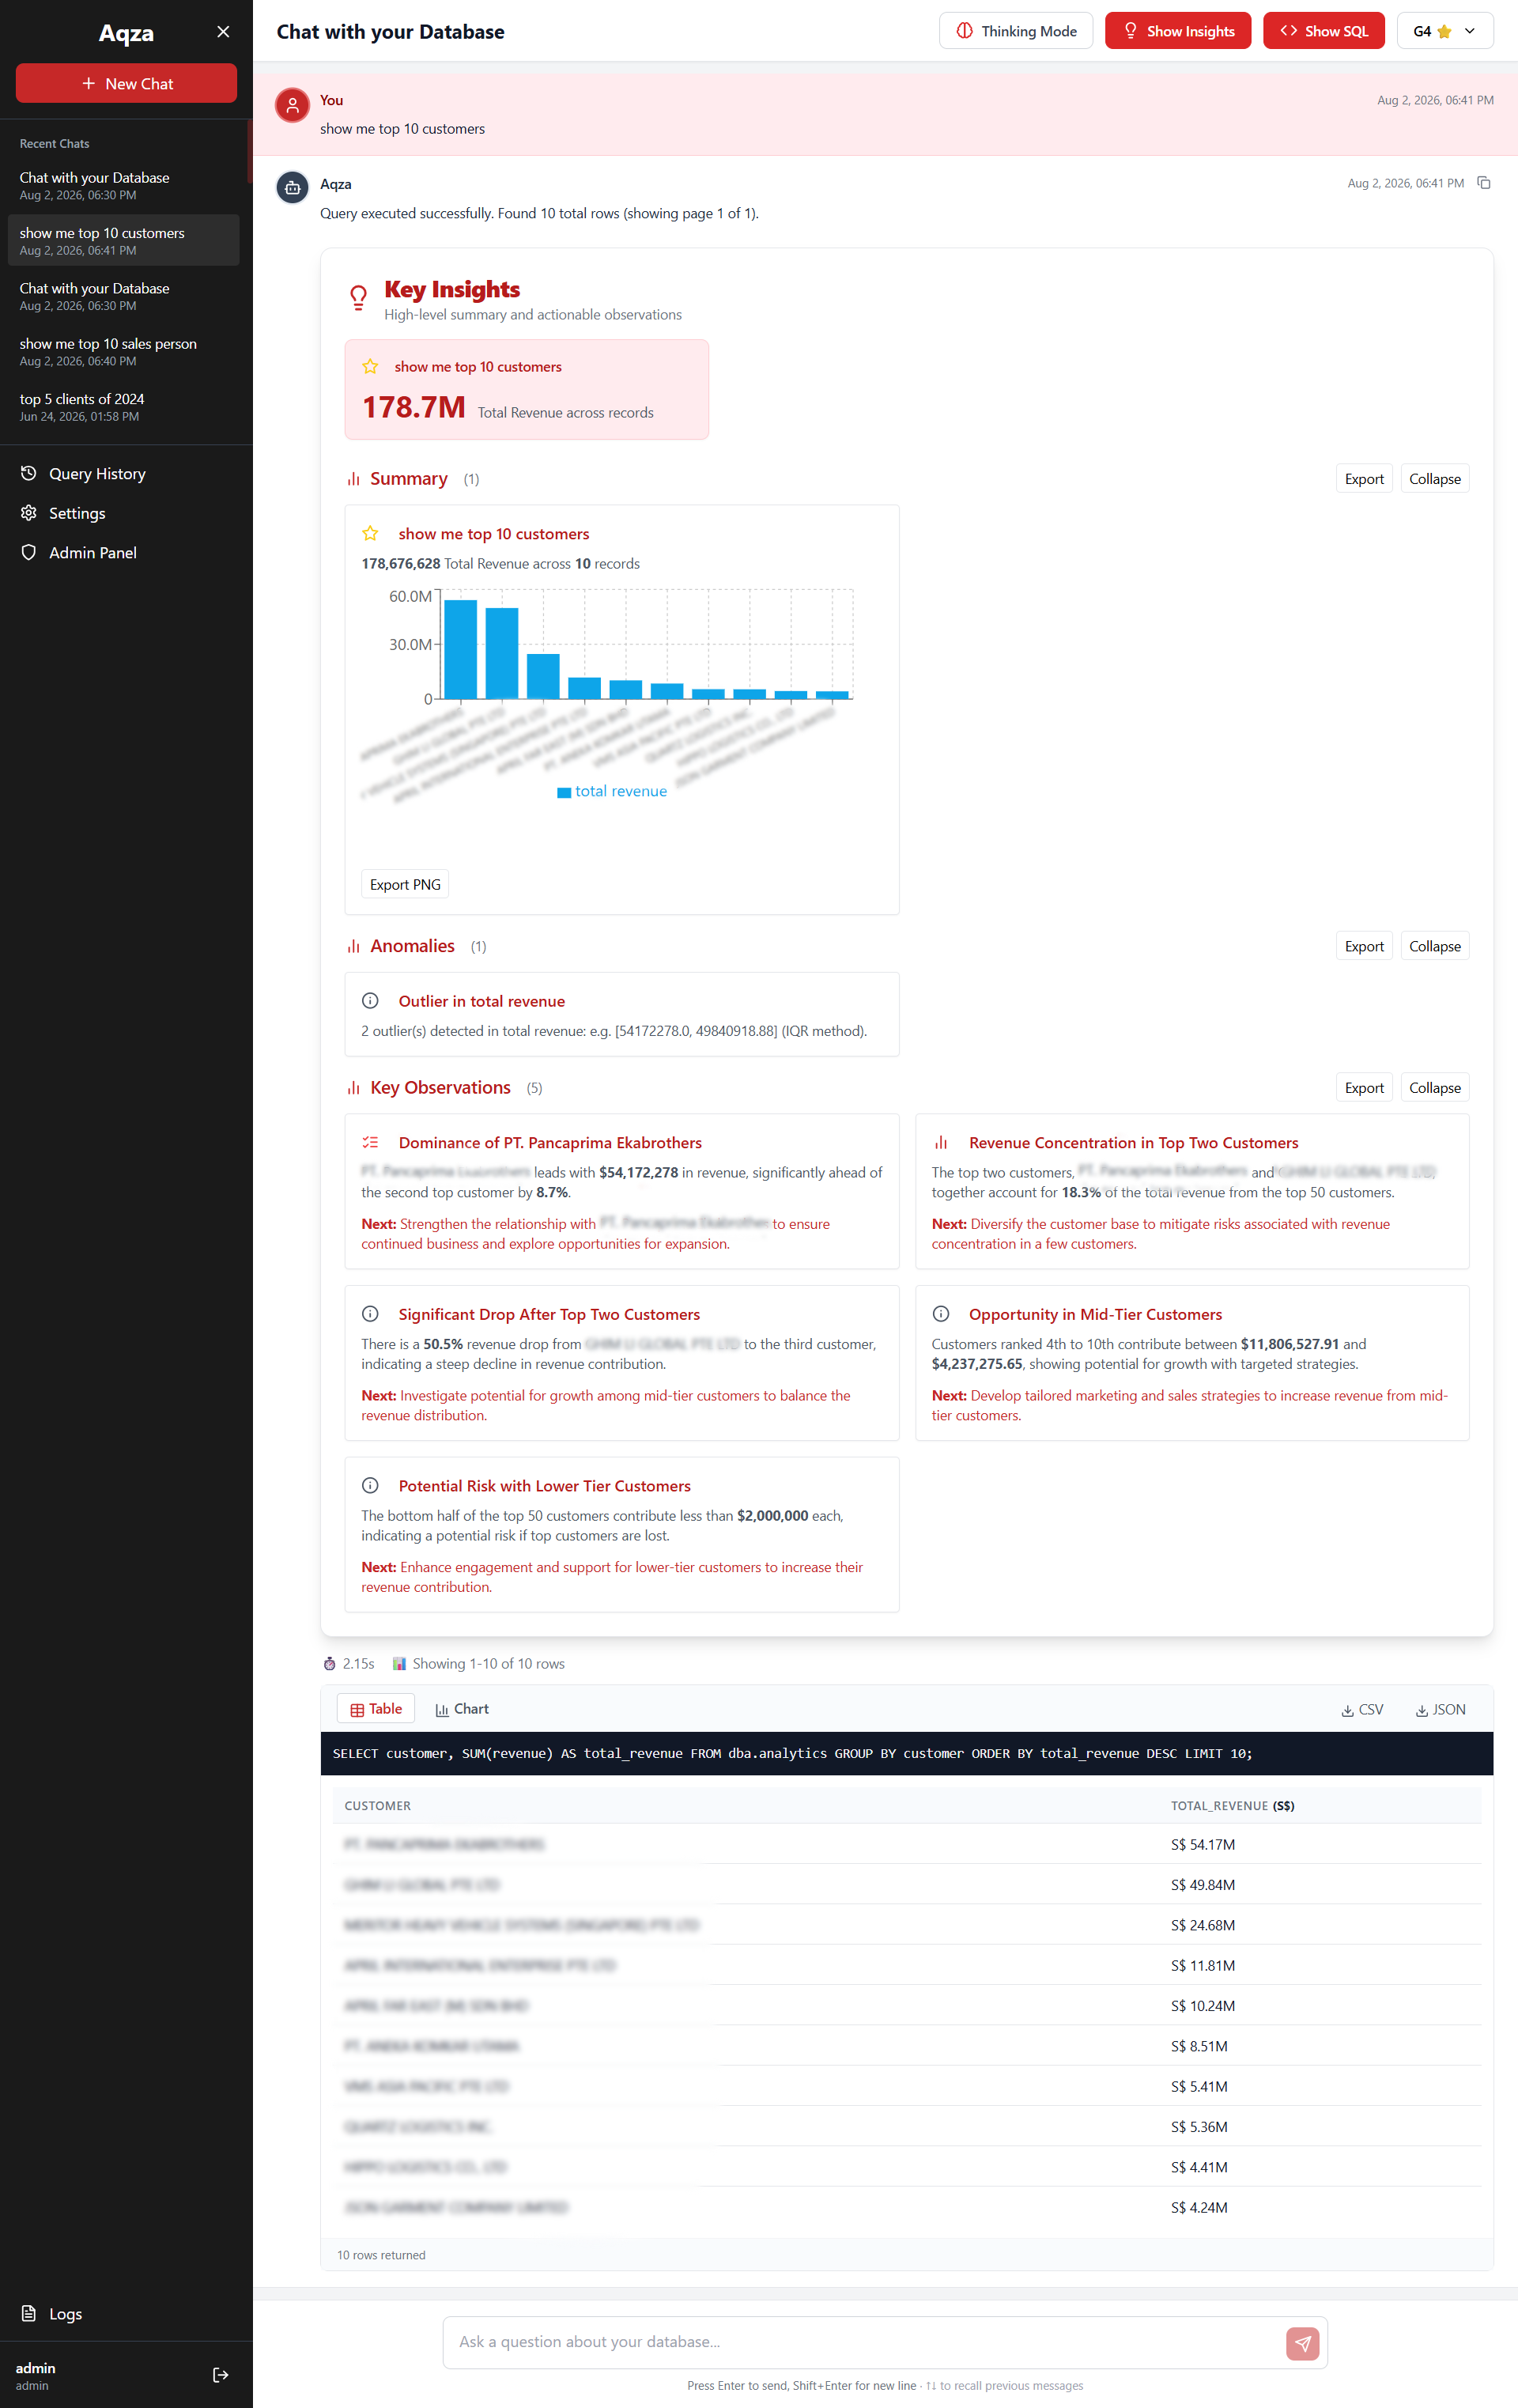Click the S$ 24.68M revenue cell
Screen dimensions: 1518x2408
click(x=1203, y=1925)
